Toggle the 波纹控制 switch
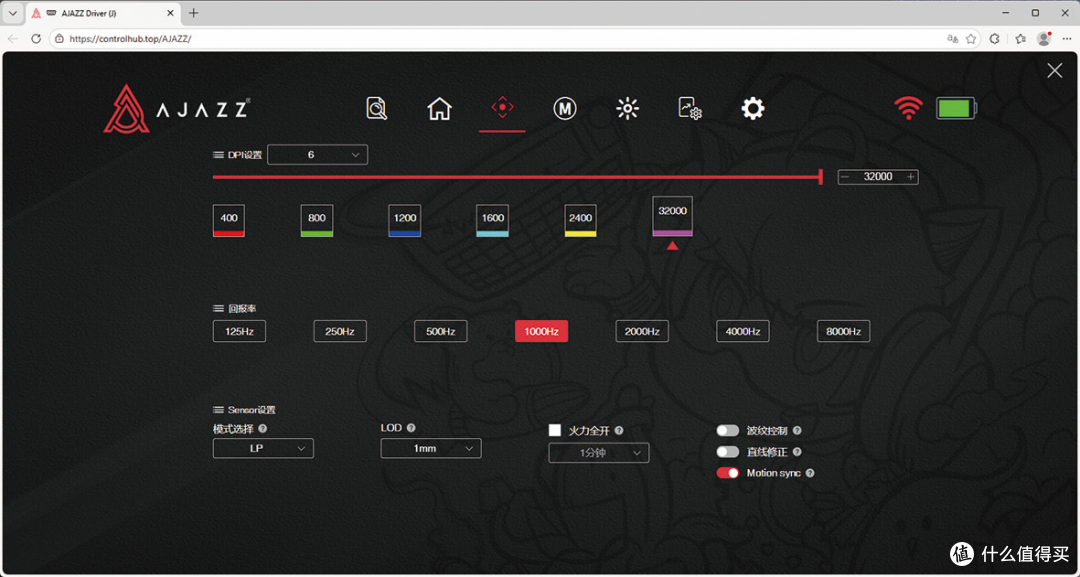Screen dimensions: 1080x577 [727, 431]
